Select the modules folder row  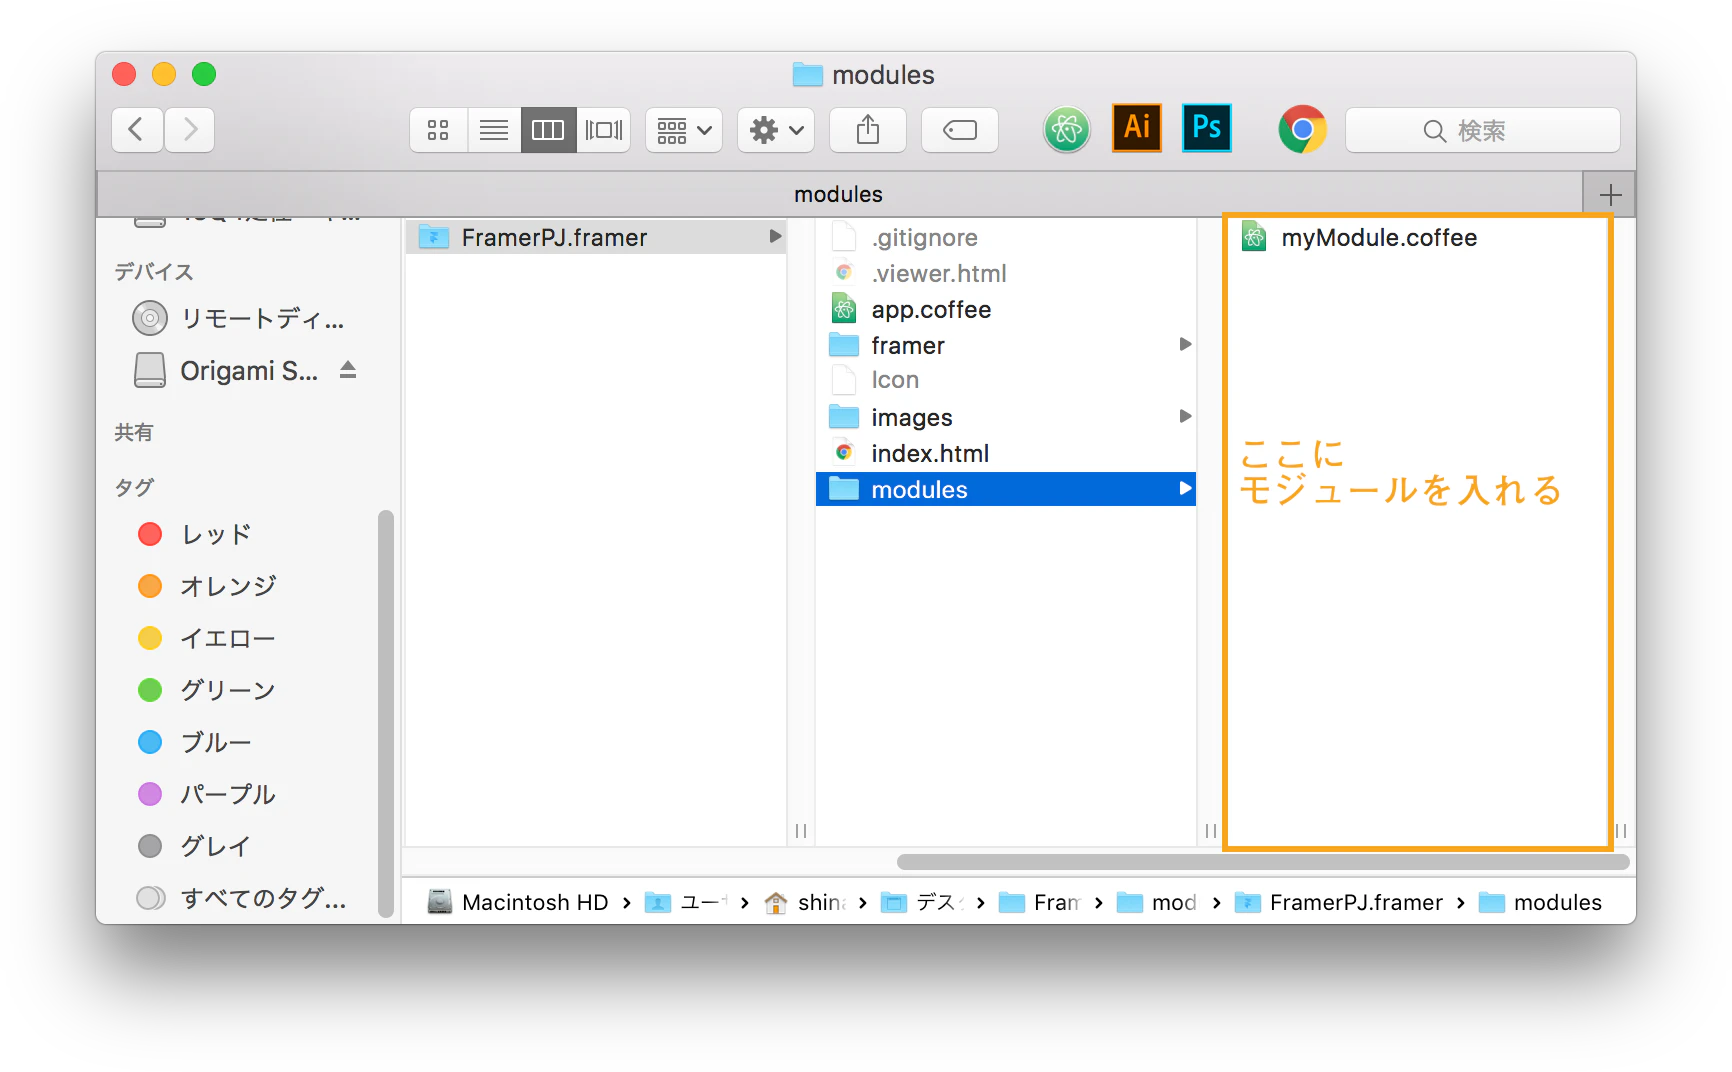point(1006,489)
